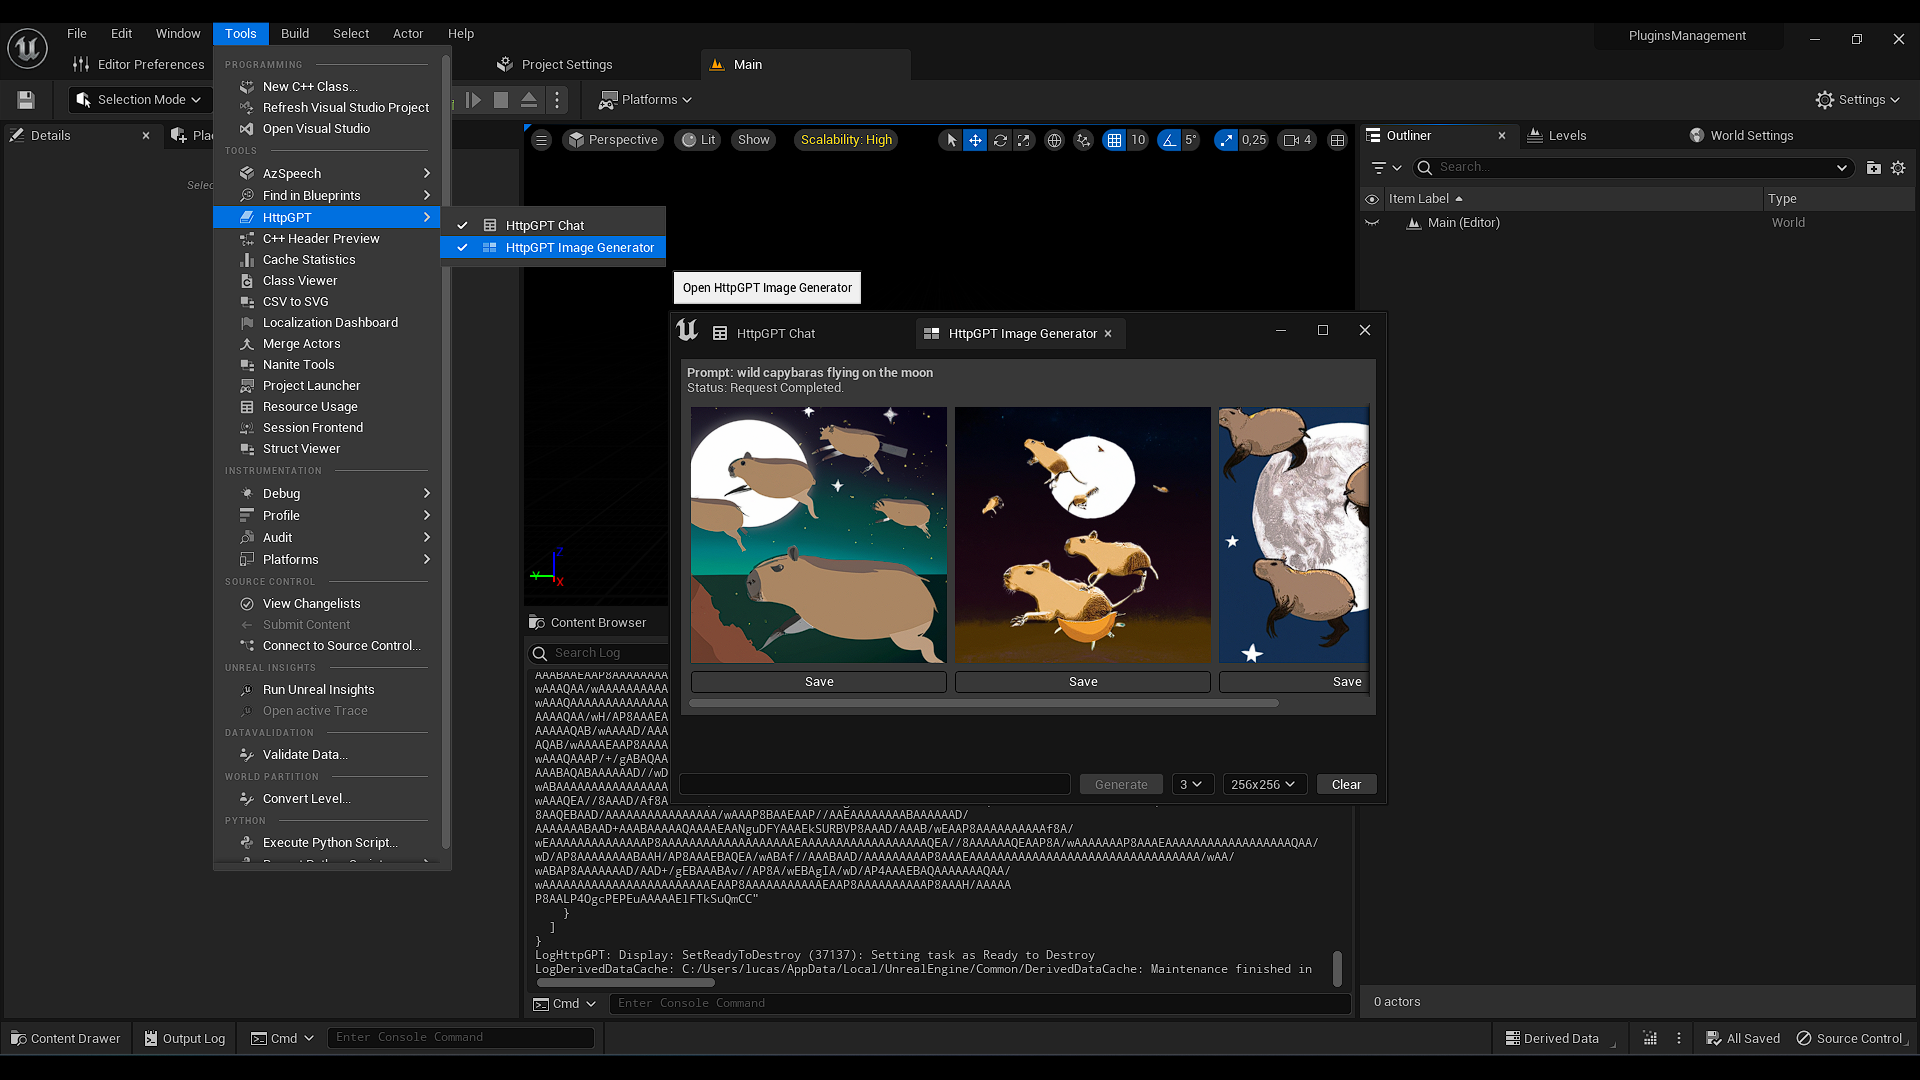The image size is (1920, 1080).
Task: Switch to the HttpGPT Chat tab
Action: (x=775, y=333)
